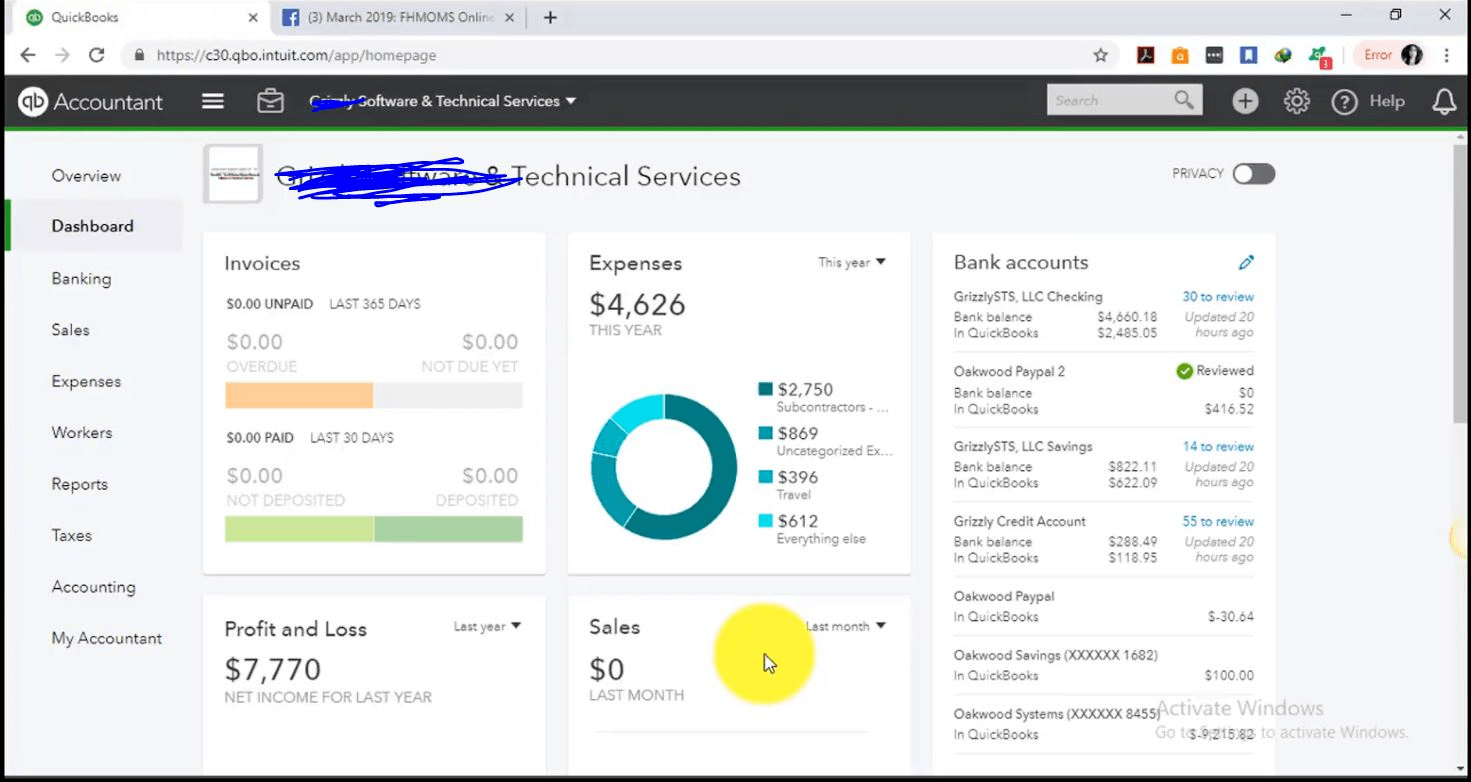The width and height of the screenshot is (1471, 782).
Task: Open the accountant toolbox briefcase icon
Action: pyautogui.click(x=270, y=101)
